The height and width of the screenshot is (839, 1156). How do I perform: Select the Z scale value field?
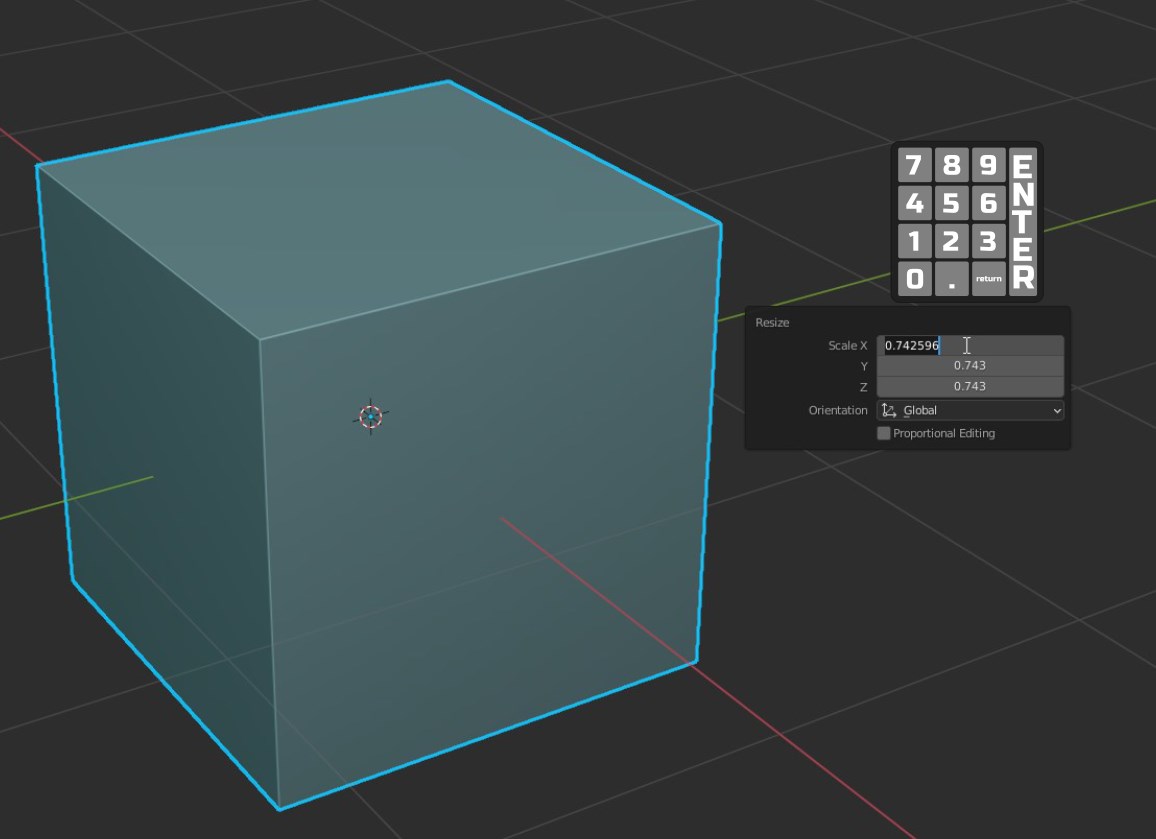(x=970, y=386)
